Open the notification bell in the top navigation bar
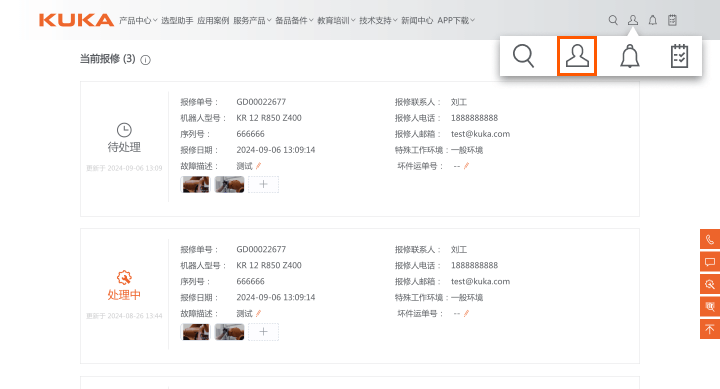Screen dimensions: 720x389 pyautogui.click(x=652, y=20)
